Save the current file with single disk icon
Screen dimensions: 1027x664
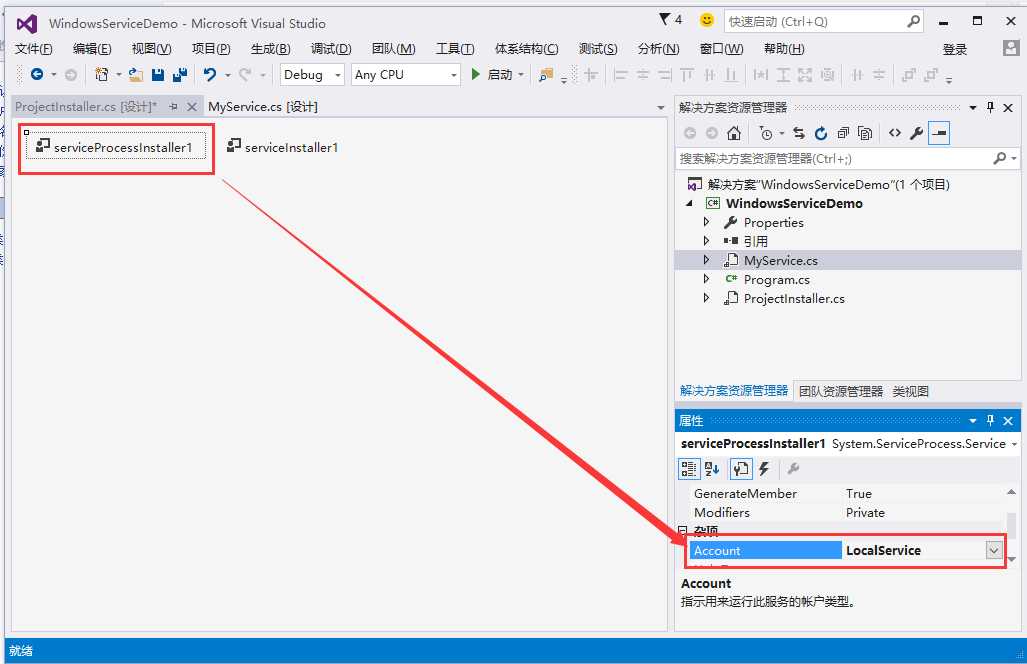coord(158,75)
